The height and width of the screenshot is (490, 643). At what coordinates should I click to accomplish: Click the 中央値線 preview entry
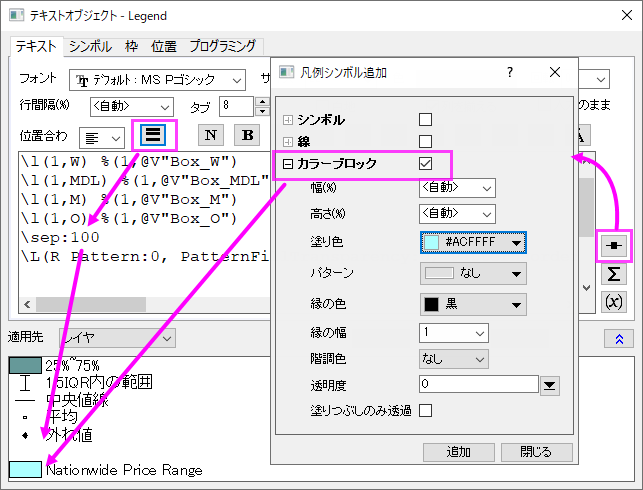click(77, 400)
